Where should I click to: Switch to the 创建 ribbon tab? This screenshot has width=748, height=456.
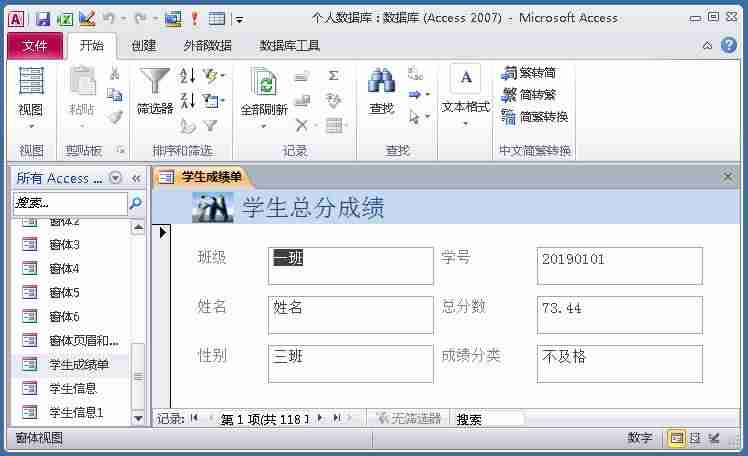coord(144,46)
